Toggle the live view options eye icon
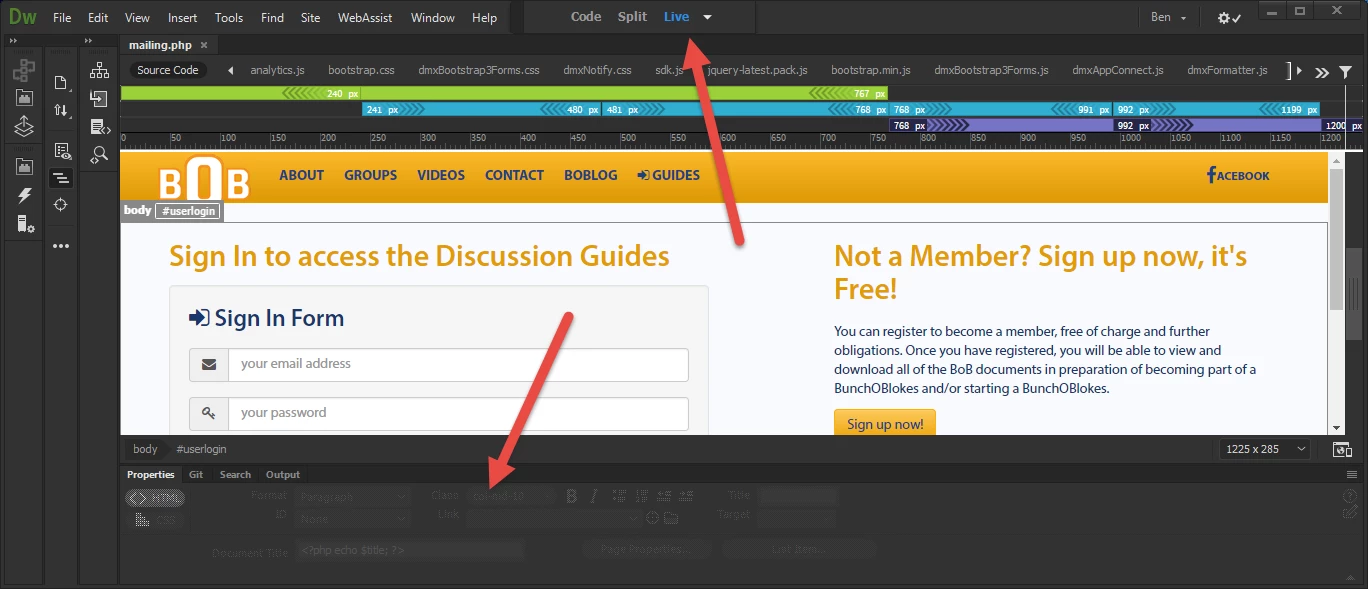1368x589 pixels. [x=61, y=151]
